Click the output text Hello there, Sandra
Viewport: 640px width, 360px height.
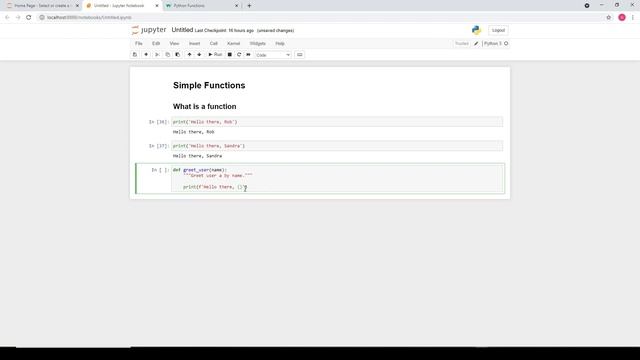(x=198, y=156)
